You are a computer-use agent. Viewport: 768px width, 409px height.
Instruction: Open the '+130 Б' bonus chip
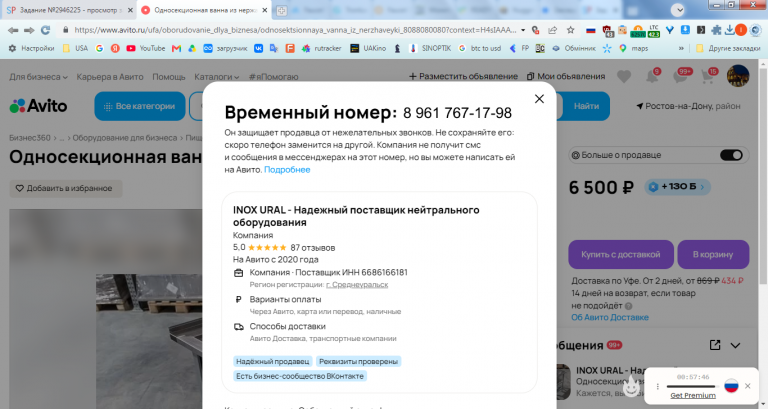pyautogui.click(x=677, y=187)
